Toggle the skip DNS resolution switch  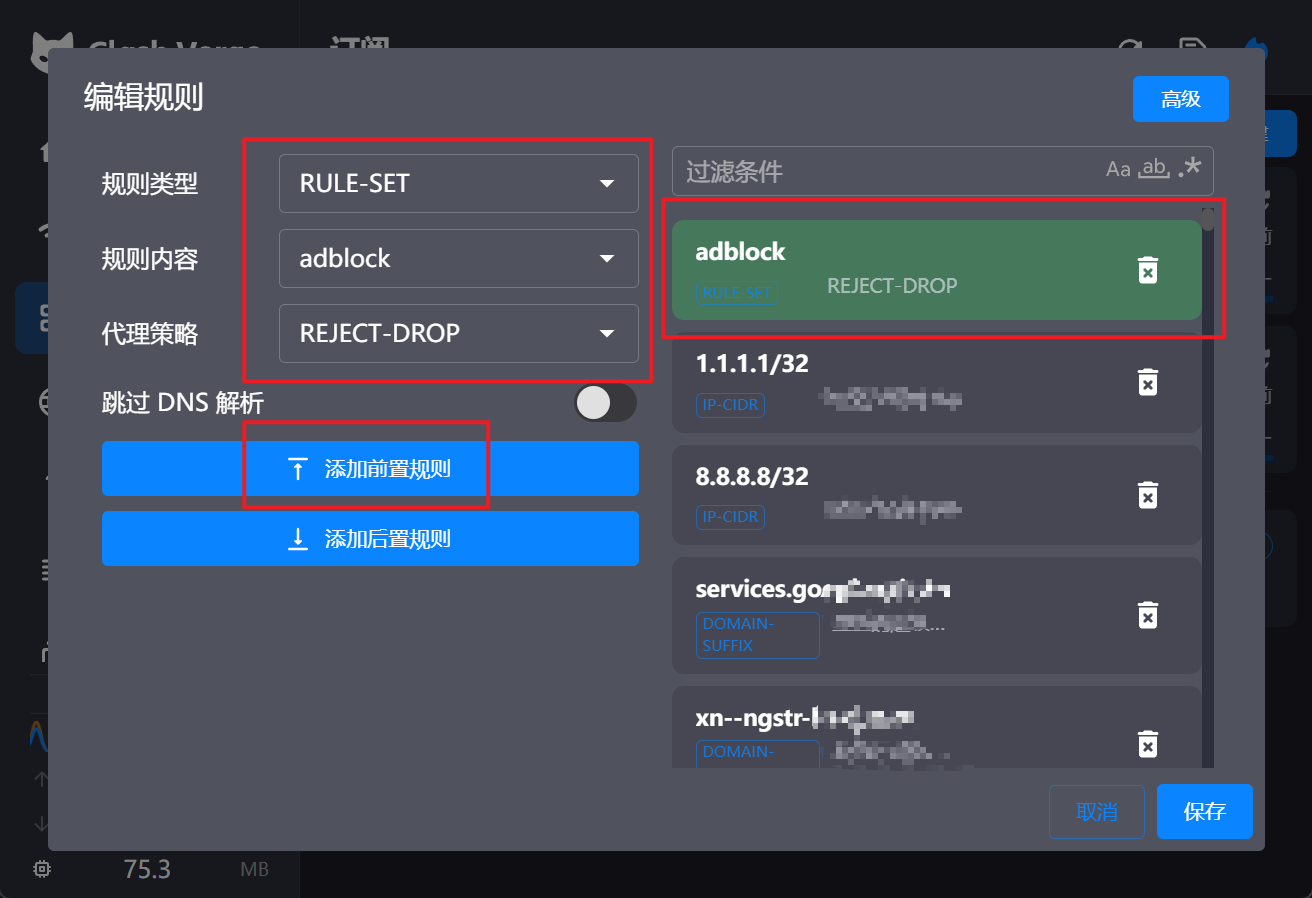605,403
